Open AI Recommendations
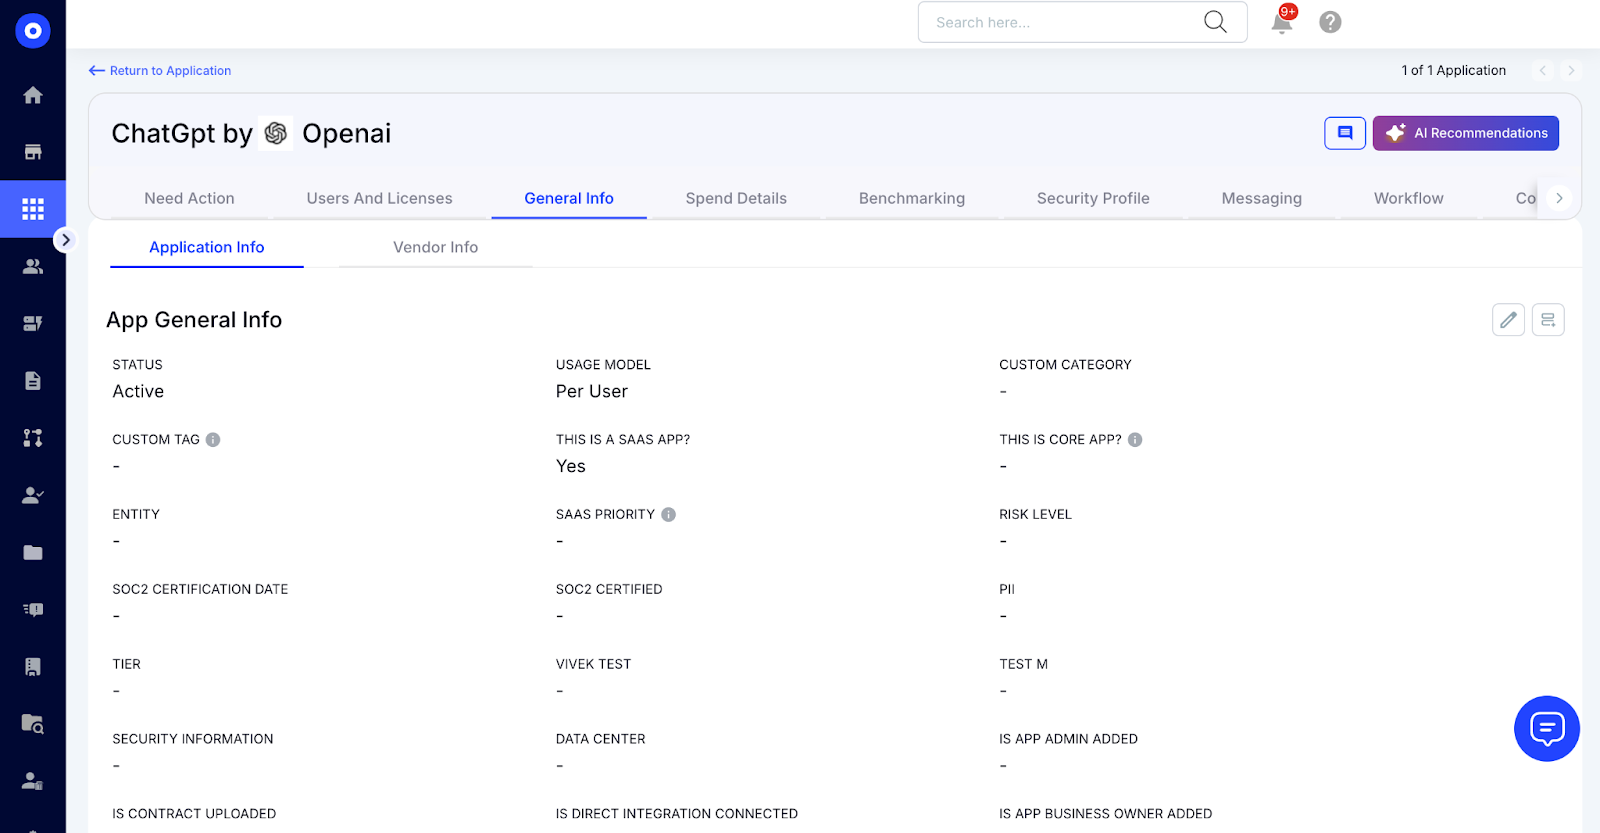This screenshot has height=833, width=1600. [x=1466, y=133]
